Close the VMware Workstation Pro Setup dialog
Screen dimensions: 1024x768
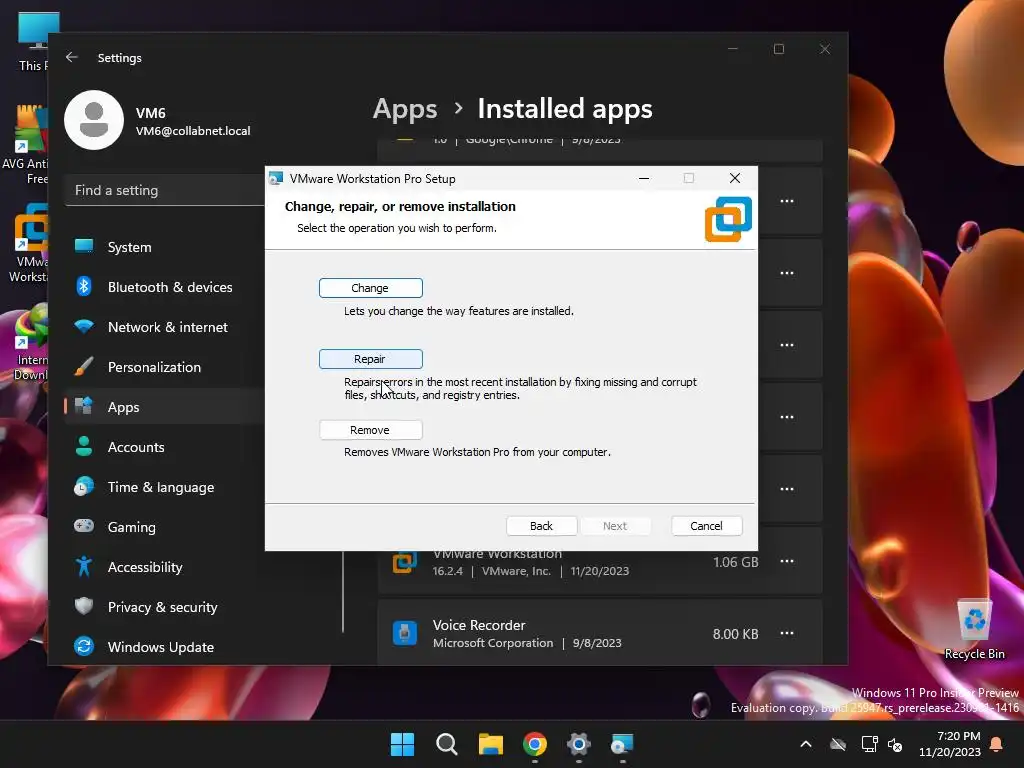tap(735, 178)
